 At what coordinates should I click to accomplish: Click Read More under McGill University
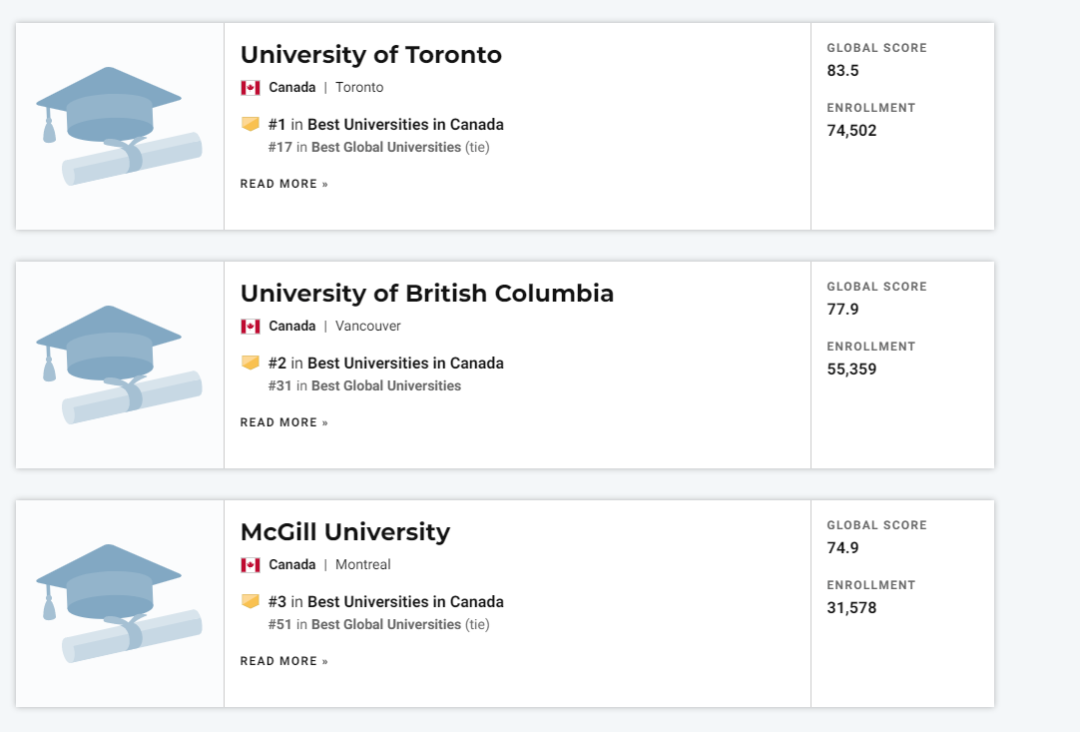(284, 661)
